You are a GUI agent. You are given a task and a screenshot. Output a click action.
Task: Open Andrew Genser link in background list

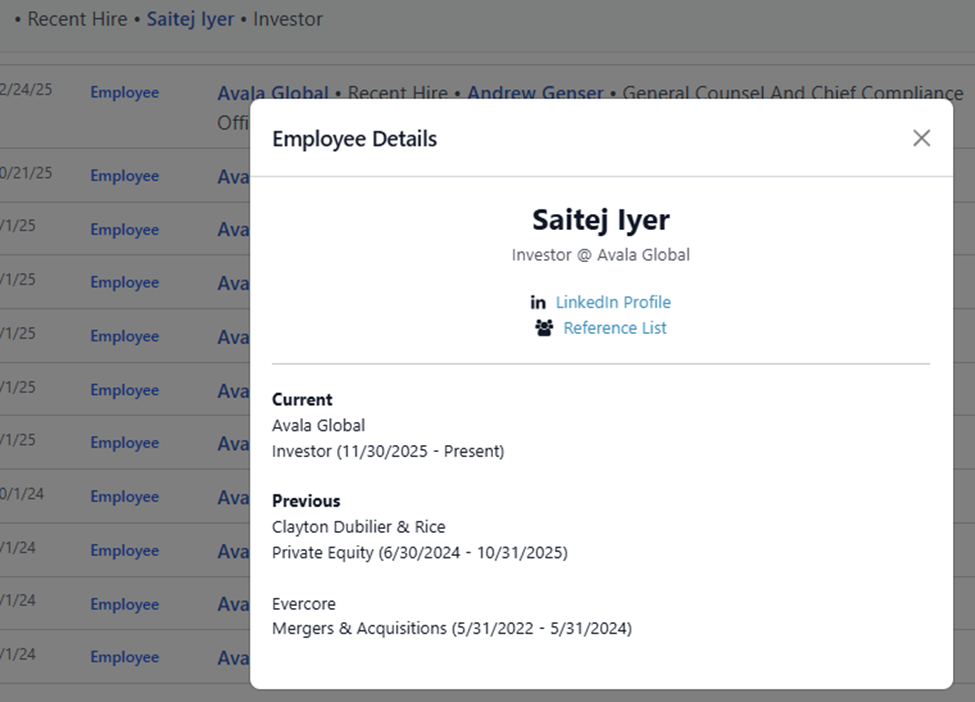coord(535,93)
